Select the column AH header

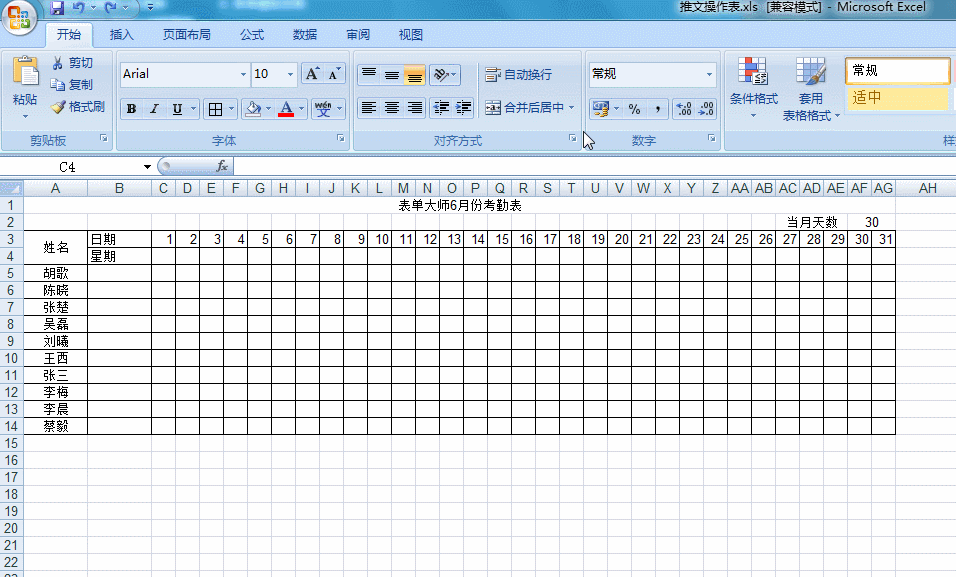tap(927, 188)
